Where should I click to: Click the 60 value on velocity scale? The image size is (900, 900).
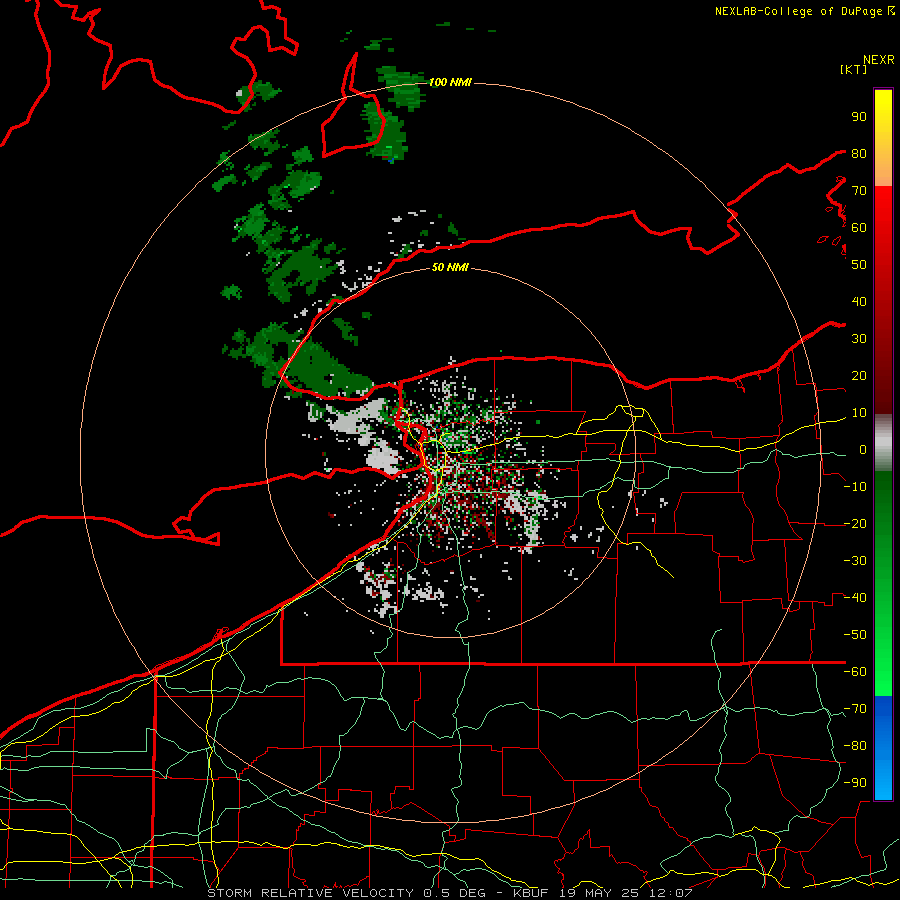coord(859,227)
